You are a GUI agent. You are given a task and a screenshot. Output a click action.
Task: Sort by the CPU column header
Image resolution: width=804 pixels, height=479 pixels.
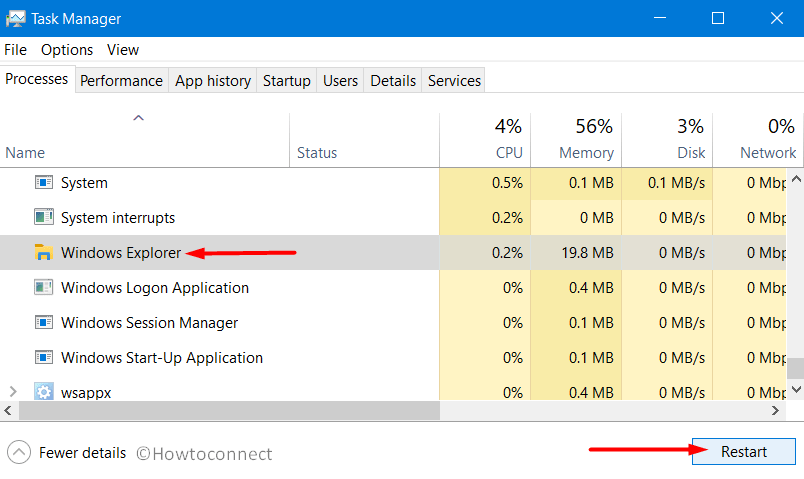point(485,140)
